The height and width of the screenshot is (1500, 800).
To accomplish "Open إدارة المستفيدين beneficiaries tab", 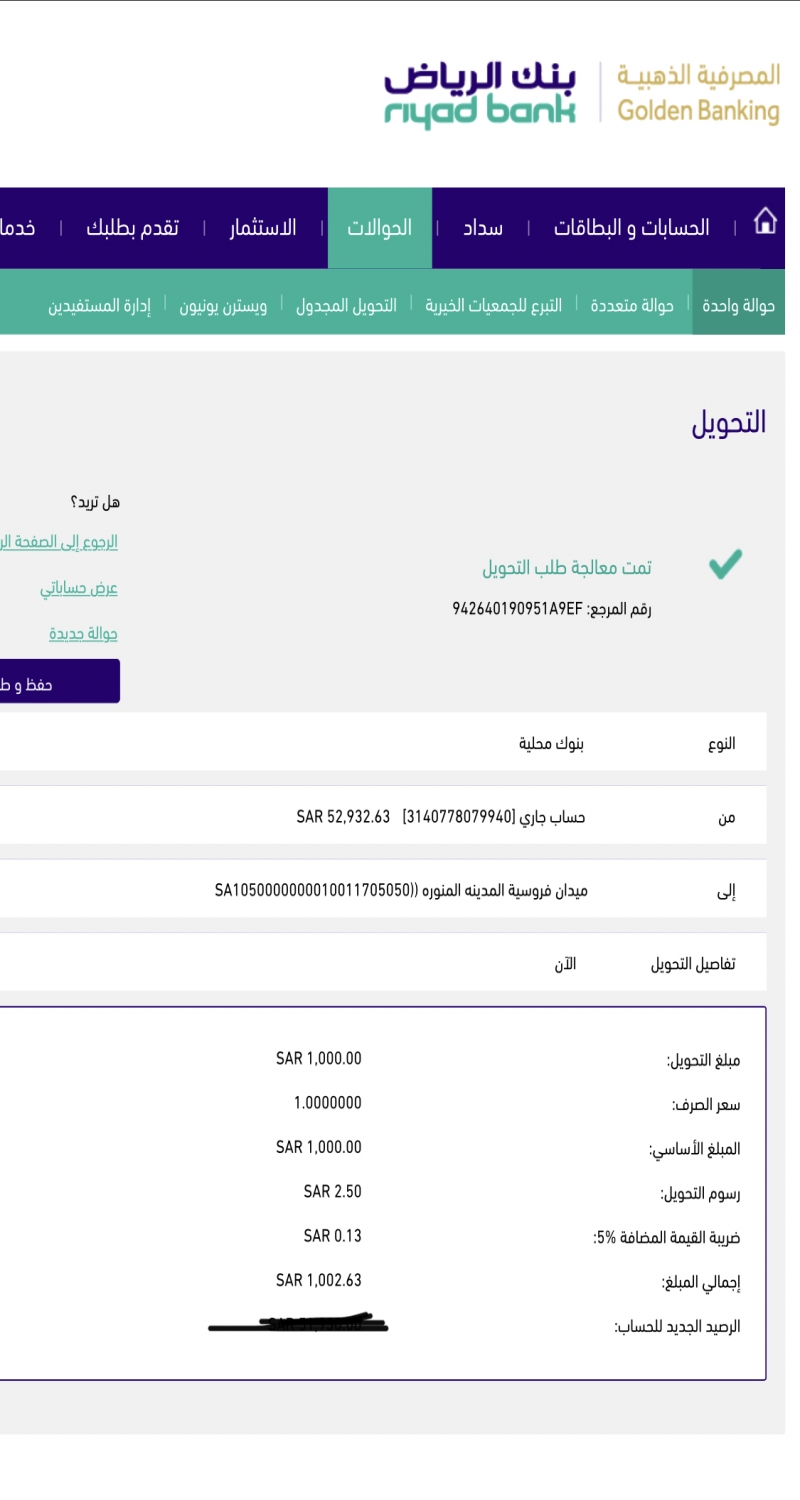I will (x=99, y=305).
